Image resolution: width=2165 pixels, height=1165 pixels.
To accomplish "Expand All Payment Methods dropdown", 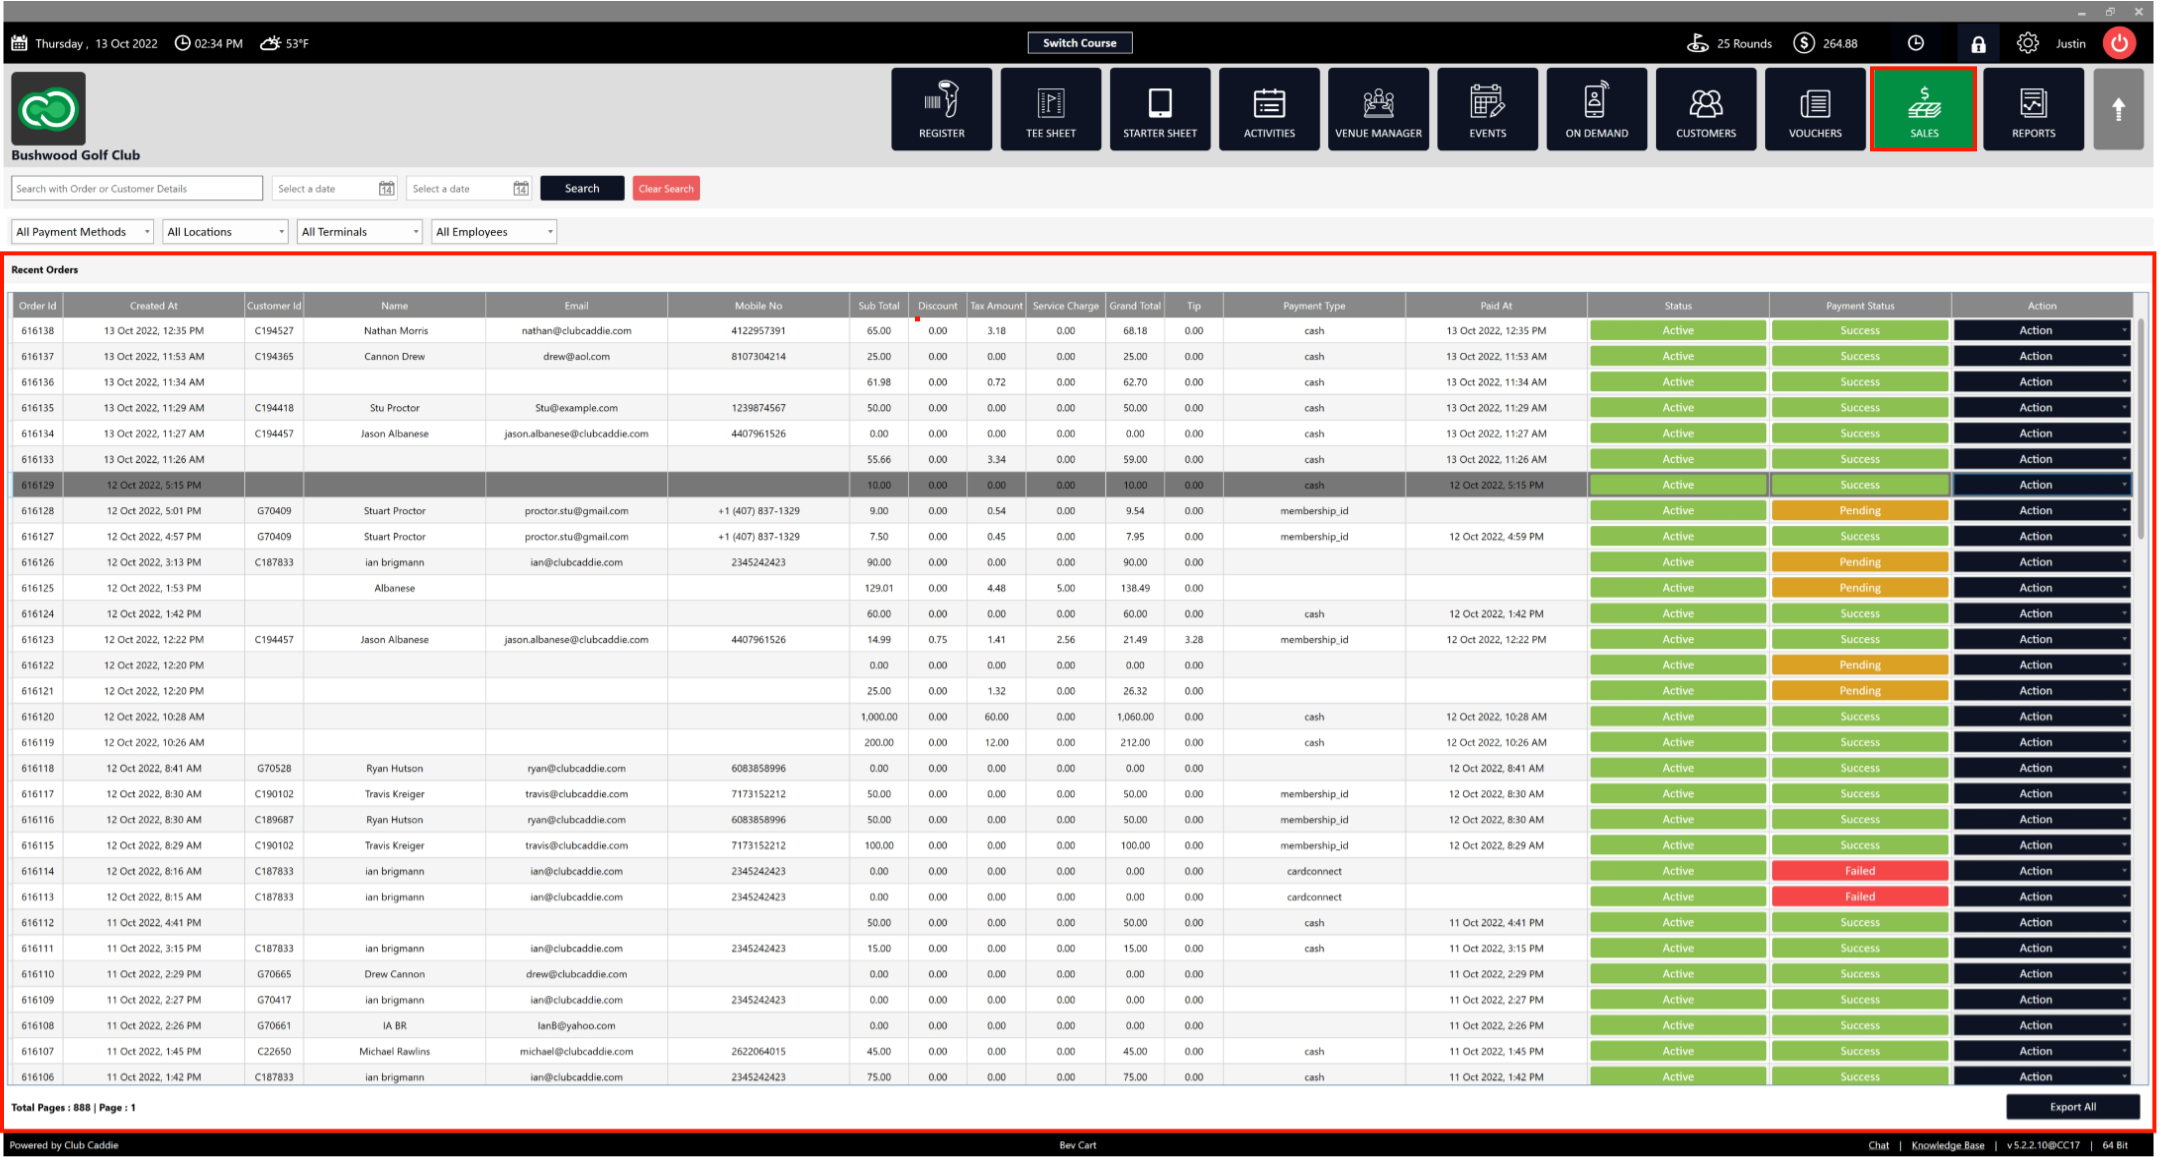I will 83,232.
